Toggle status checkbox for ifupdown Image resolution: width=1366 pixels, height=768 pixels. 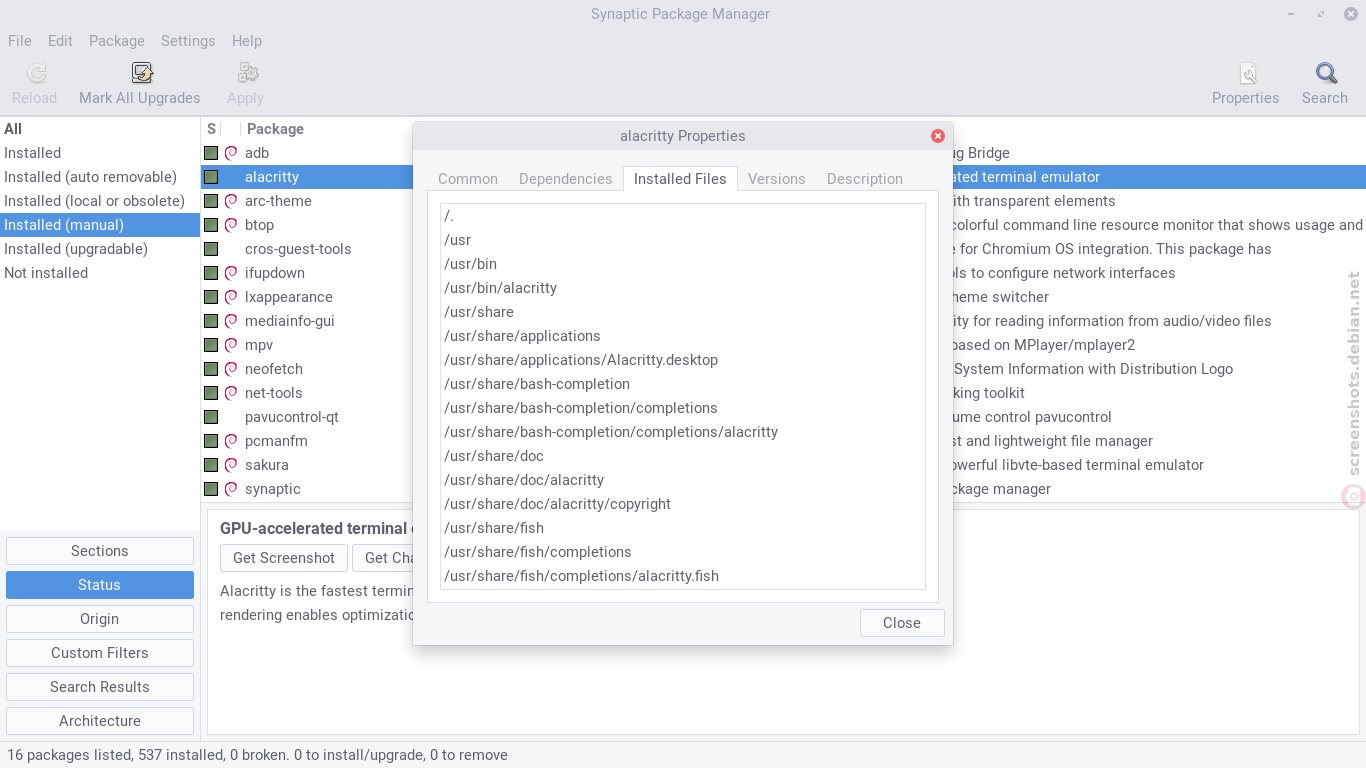[211, 273]
